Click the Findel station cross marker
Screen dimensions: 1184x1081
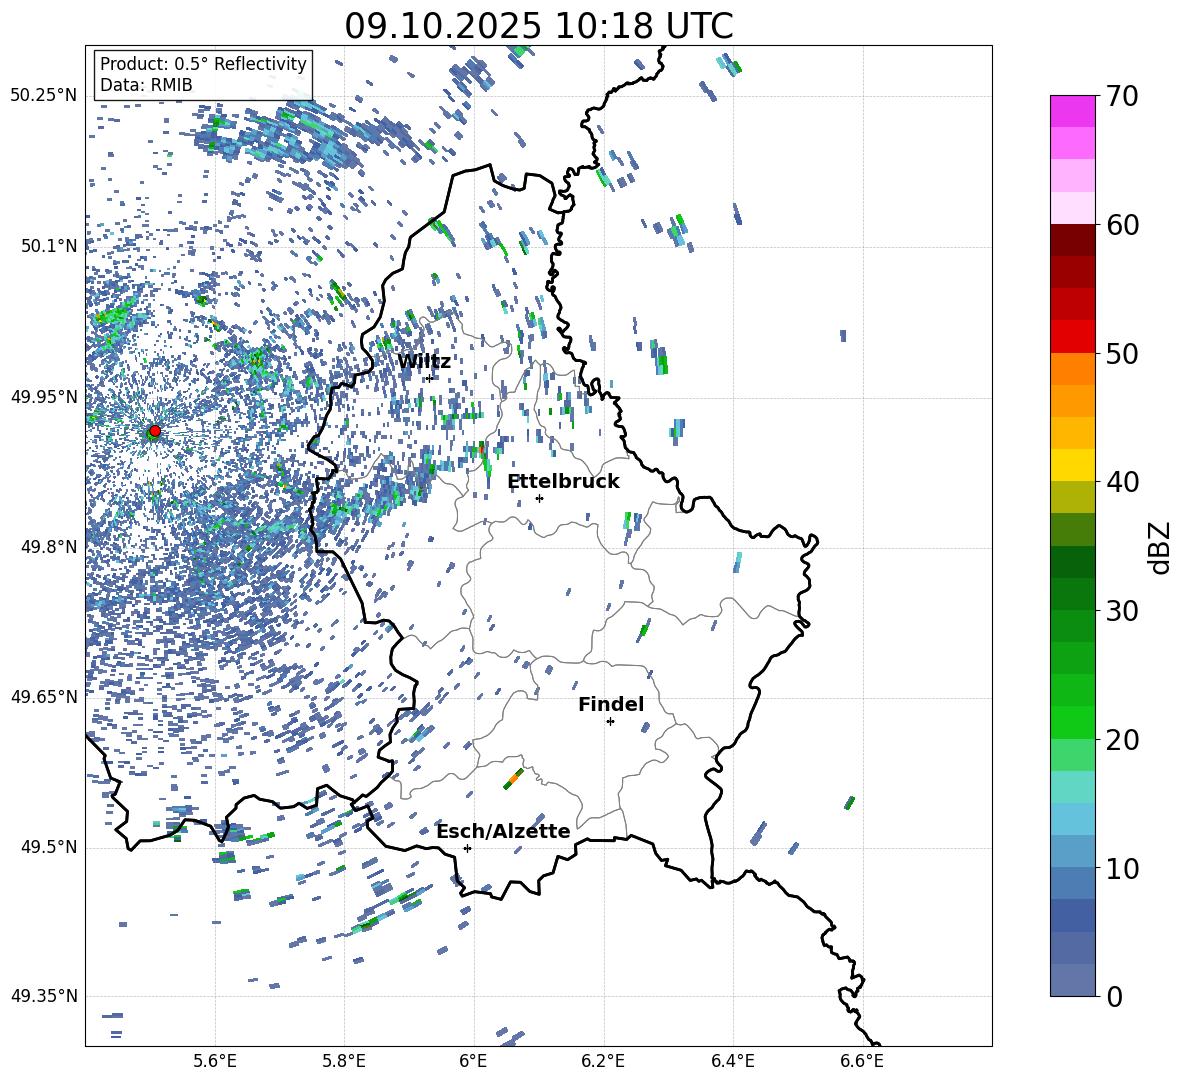(x=610, y=721)
